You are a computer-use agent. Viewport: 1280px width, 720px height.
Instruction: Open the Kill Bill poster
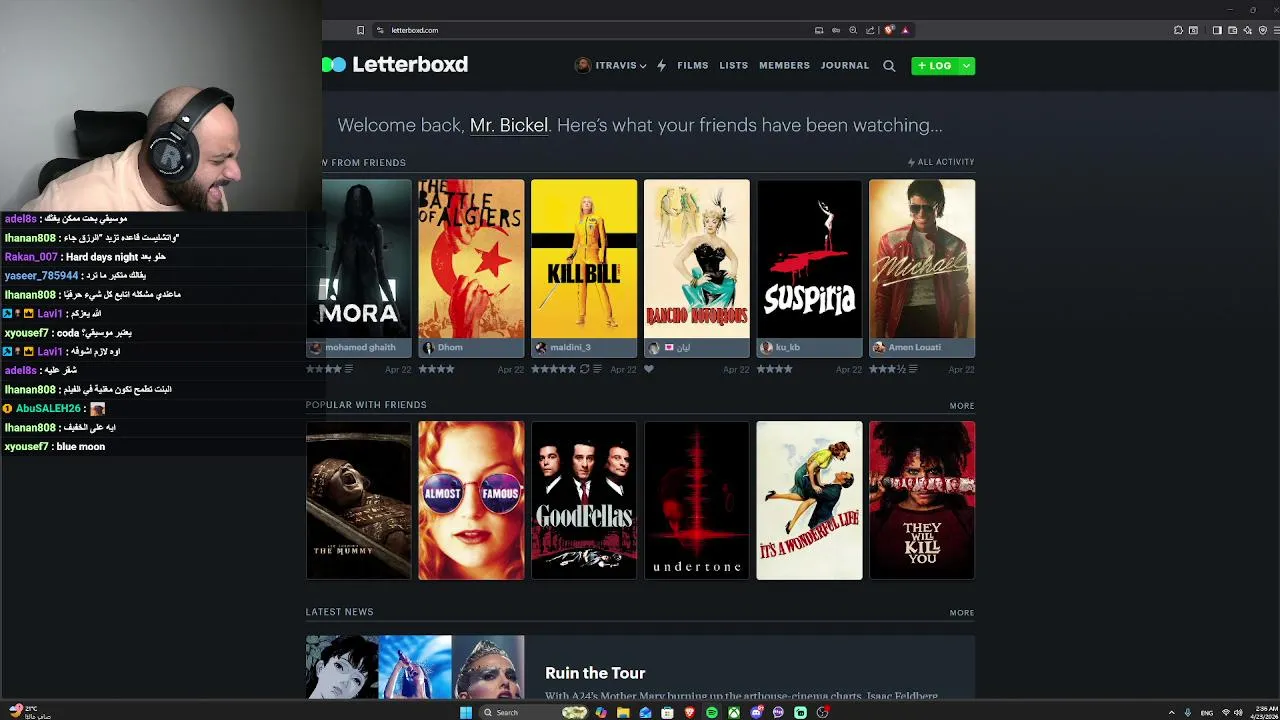point(584,259)
